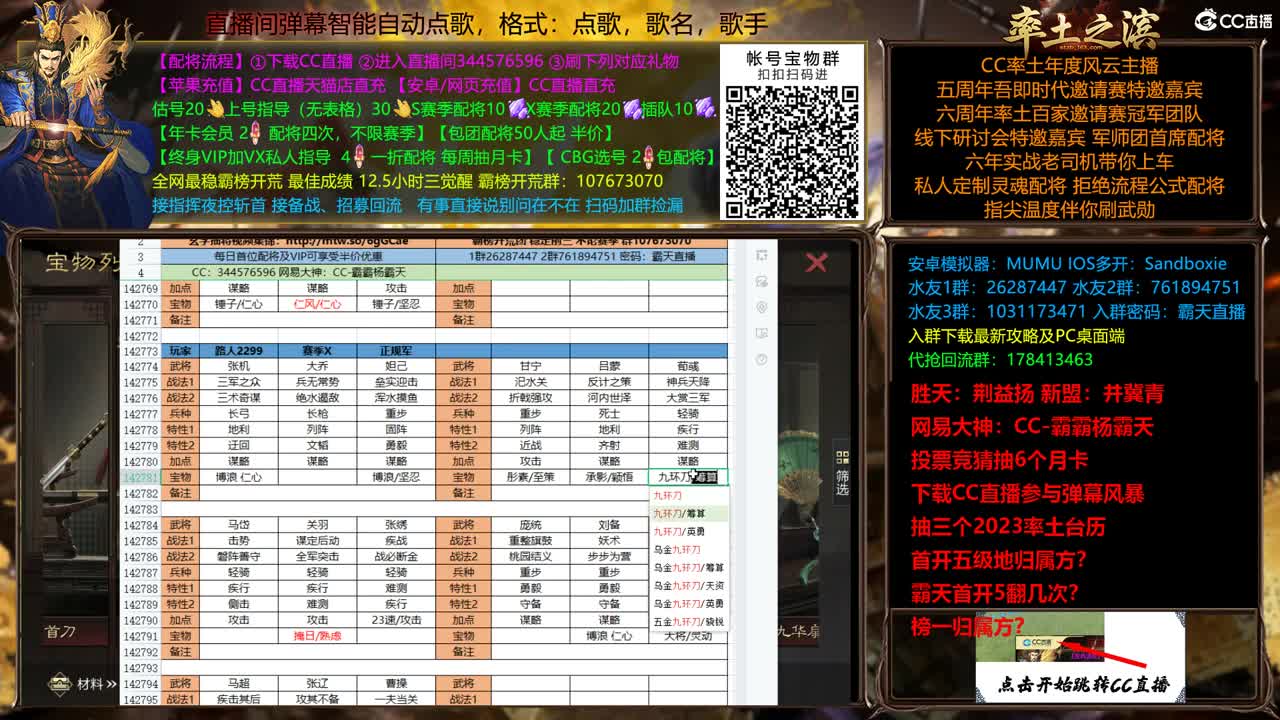Screen dimensions: 1280x720
Task: Click the cell containing 折戟强攻
Action: pyautogui.click(x=530, y=398)
